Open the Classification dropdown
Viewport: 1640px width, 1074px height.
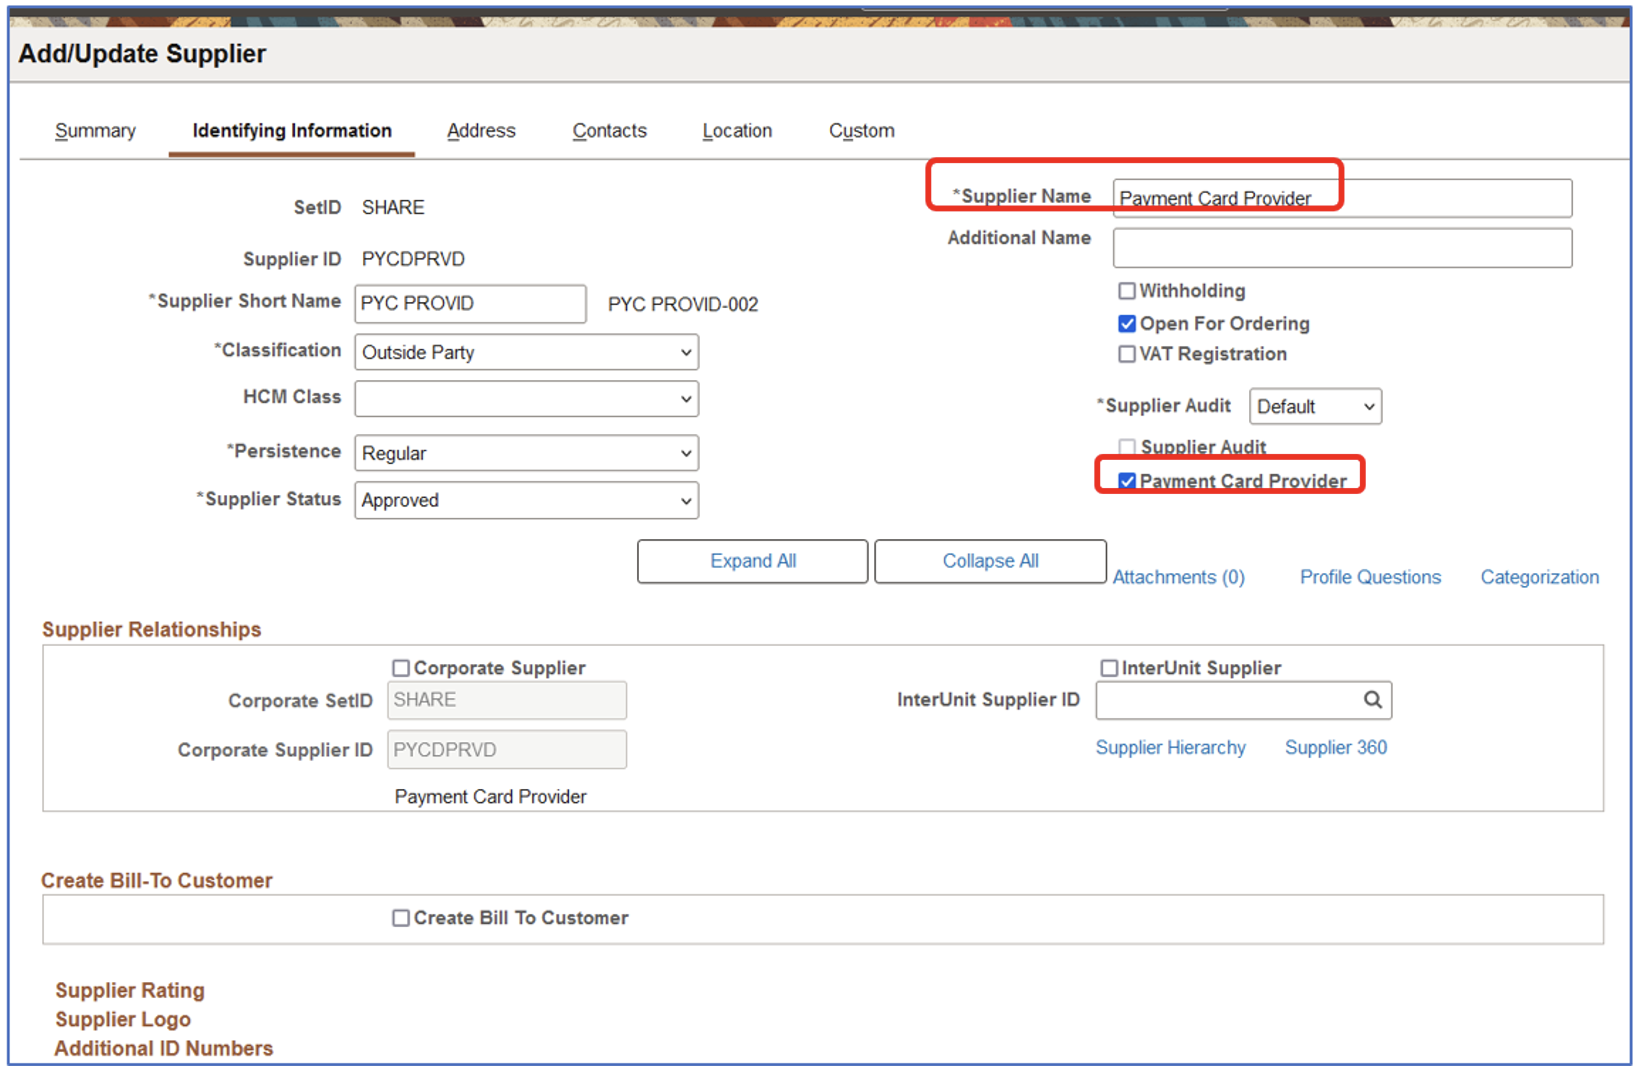coord(526,352)
